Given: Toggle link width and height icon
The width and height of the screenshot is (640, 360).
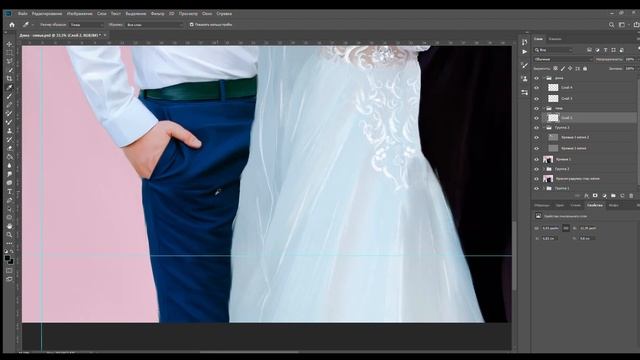Looking at the screenshot, I should tap(566, 228).
